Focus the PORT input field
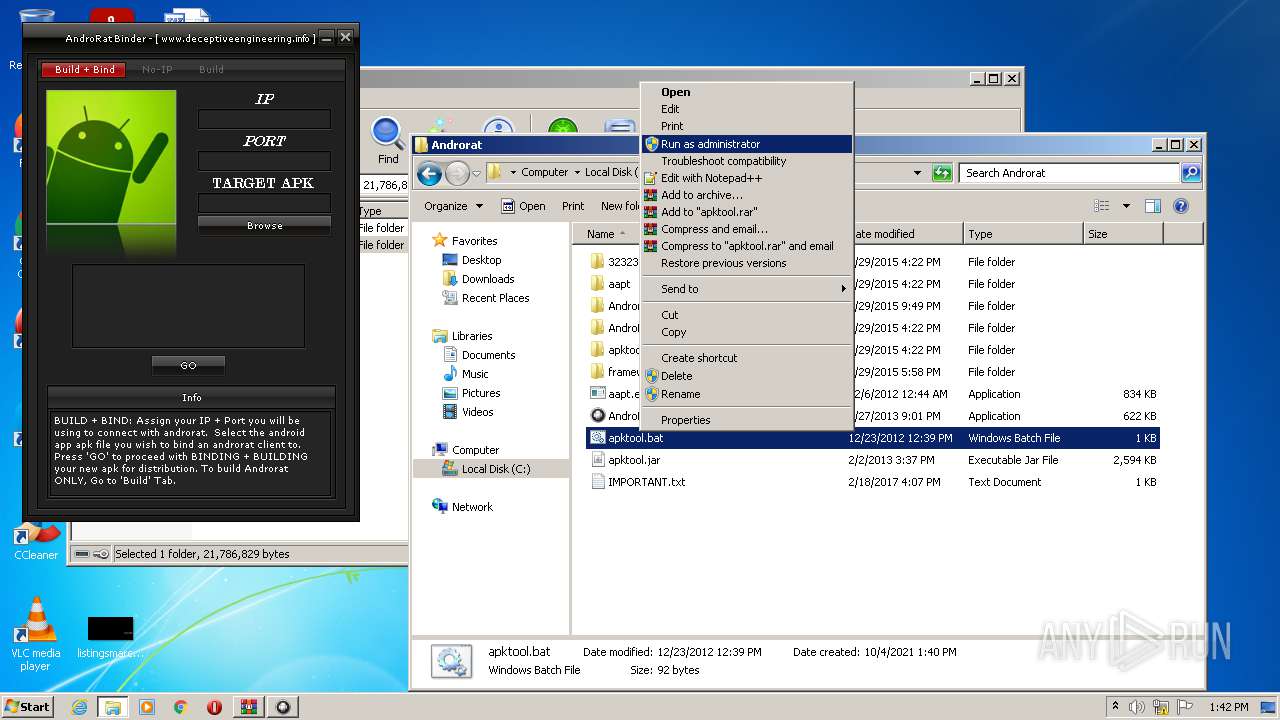Viewport: 1280px width, 720px height. coord(264,161)
